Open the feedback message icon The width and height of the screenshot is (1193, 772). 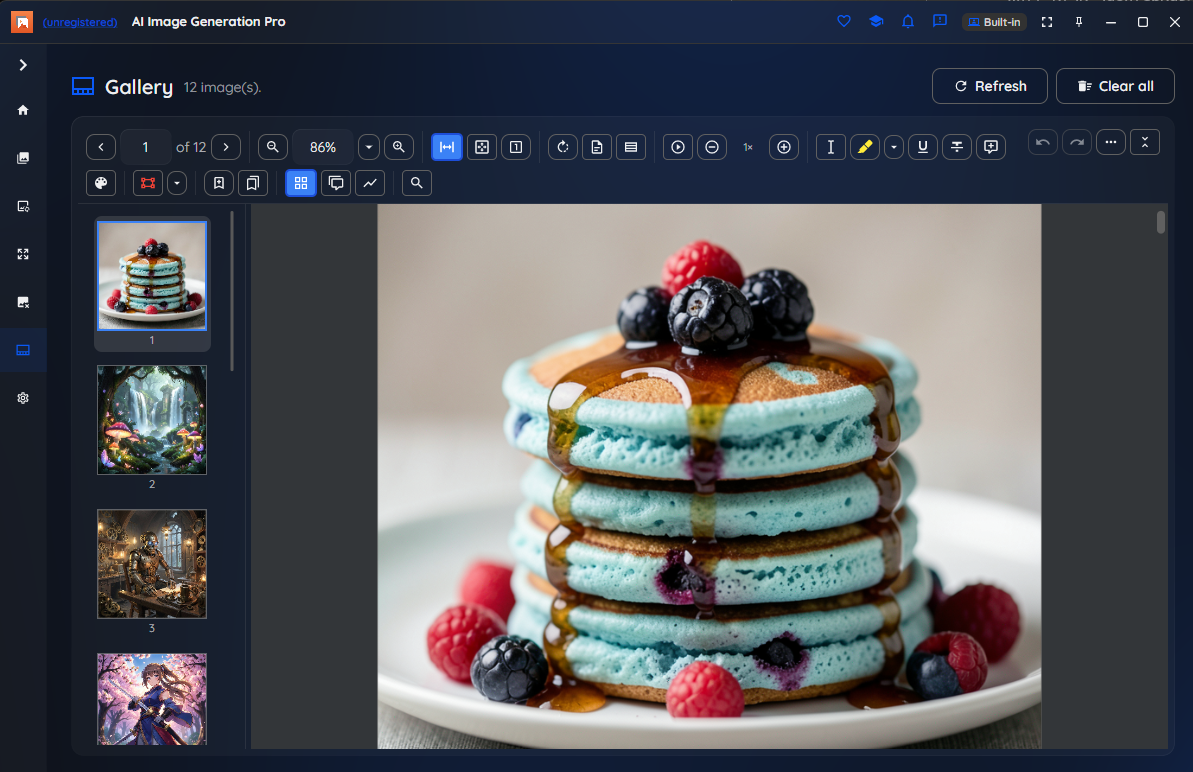click(x=940, y=21)
